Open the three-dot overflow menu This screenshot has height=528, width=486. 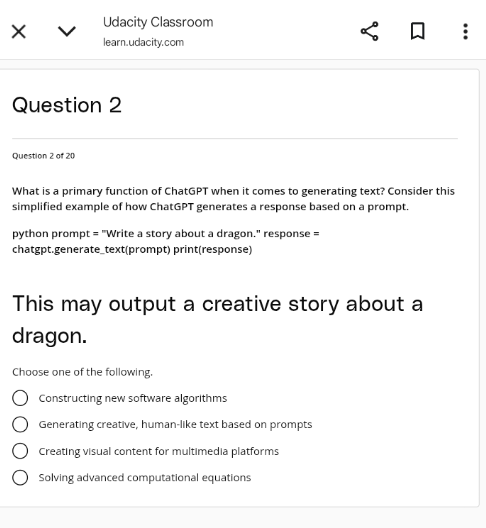point(465,31)
